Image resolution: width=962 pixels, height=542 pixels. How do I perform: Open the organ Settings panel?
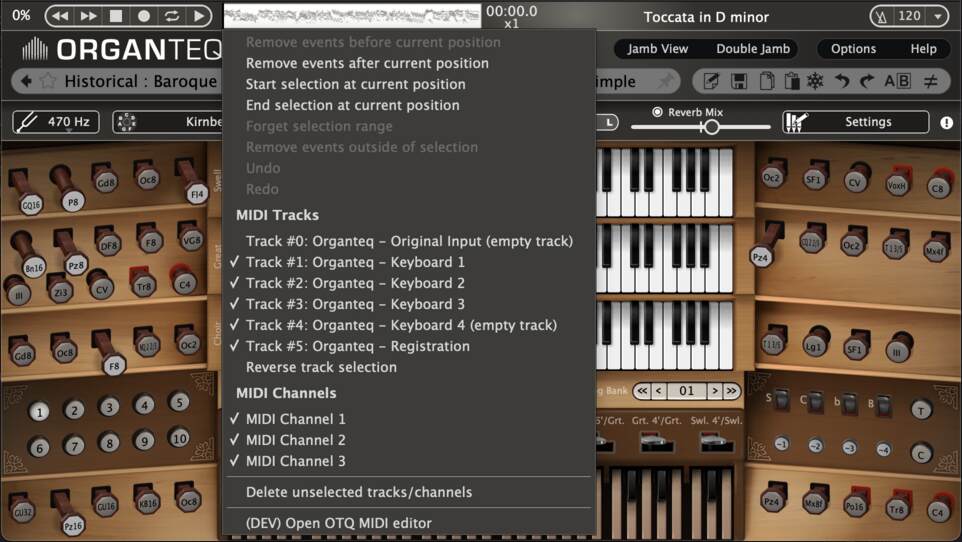click(856, 122)
